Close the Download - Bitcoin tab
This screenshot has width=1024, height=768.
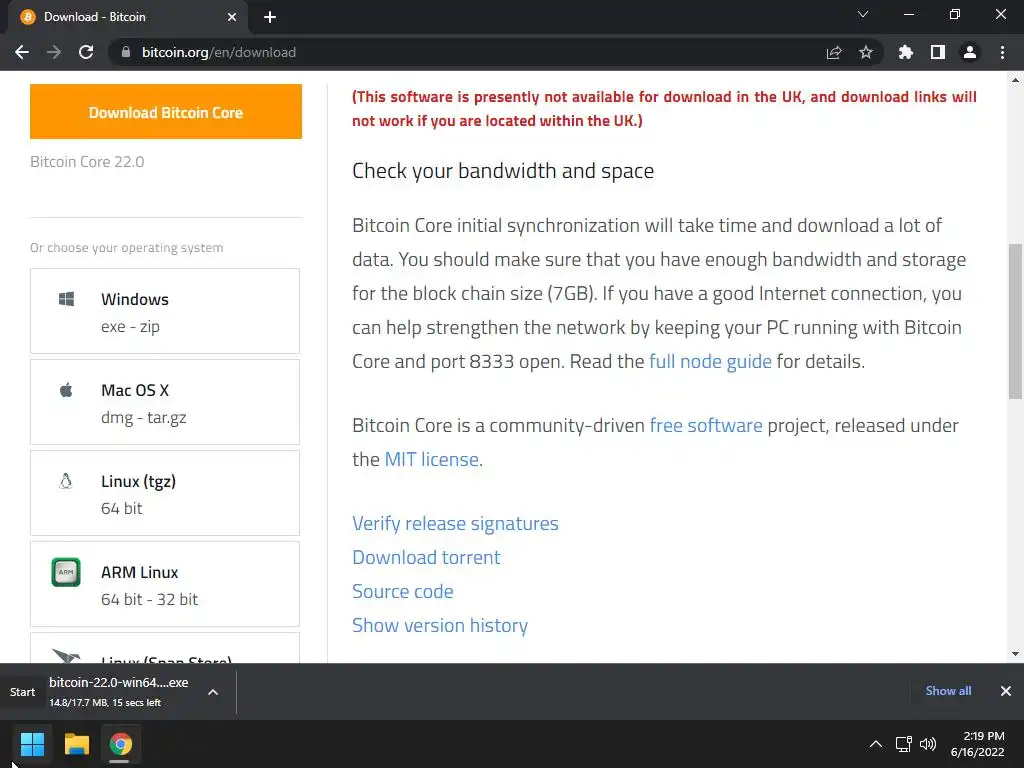(x=232, y=17)
